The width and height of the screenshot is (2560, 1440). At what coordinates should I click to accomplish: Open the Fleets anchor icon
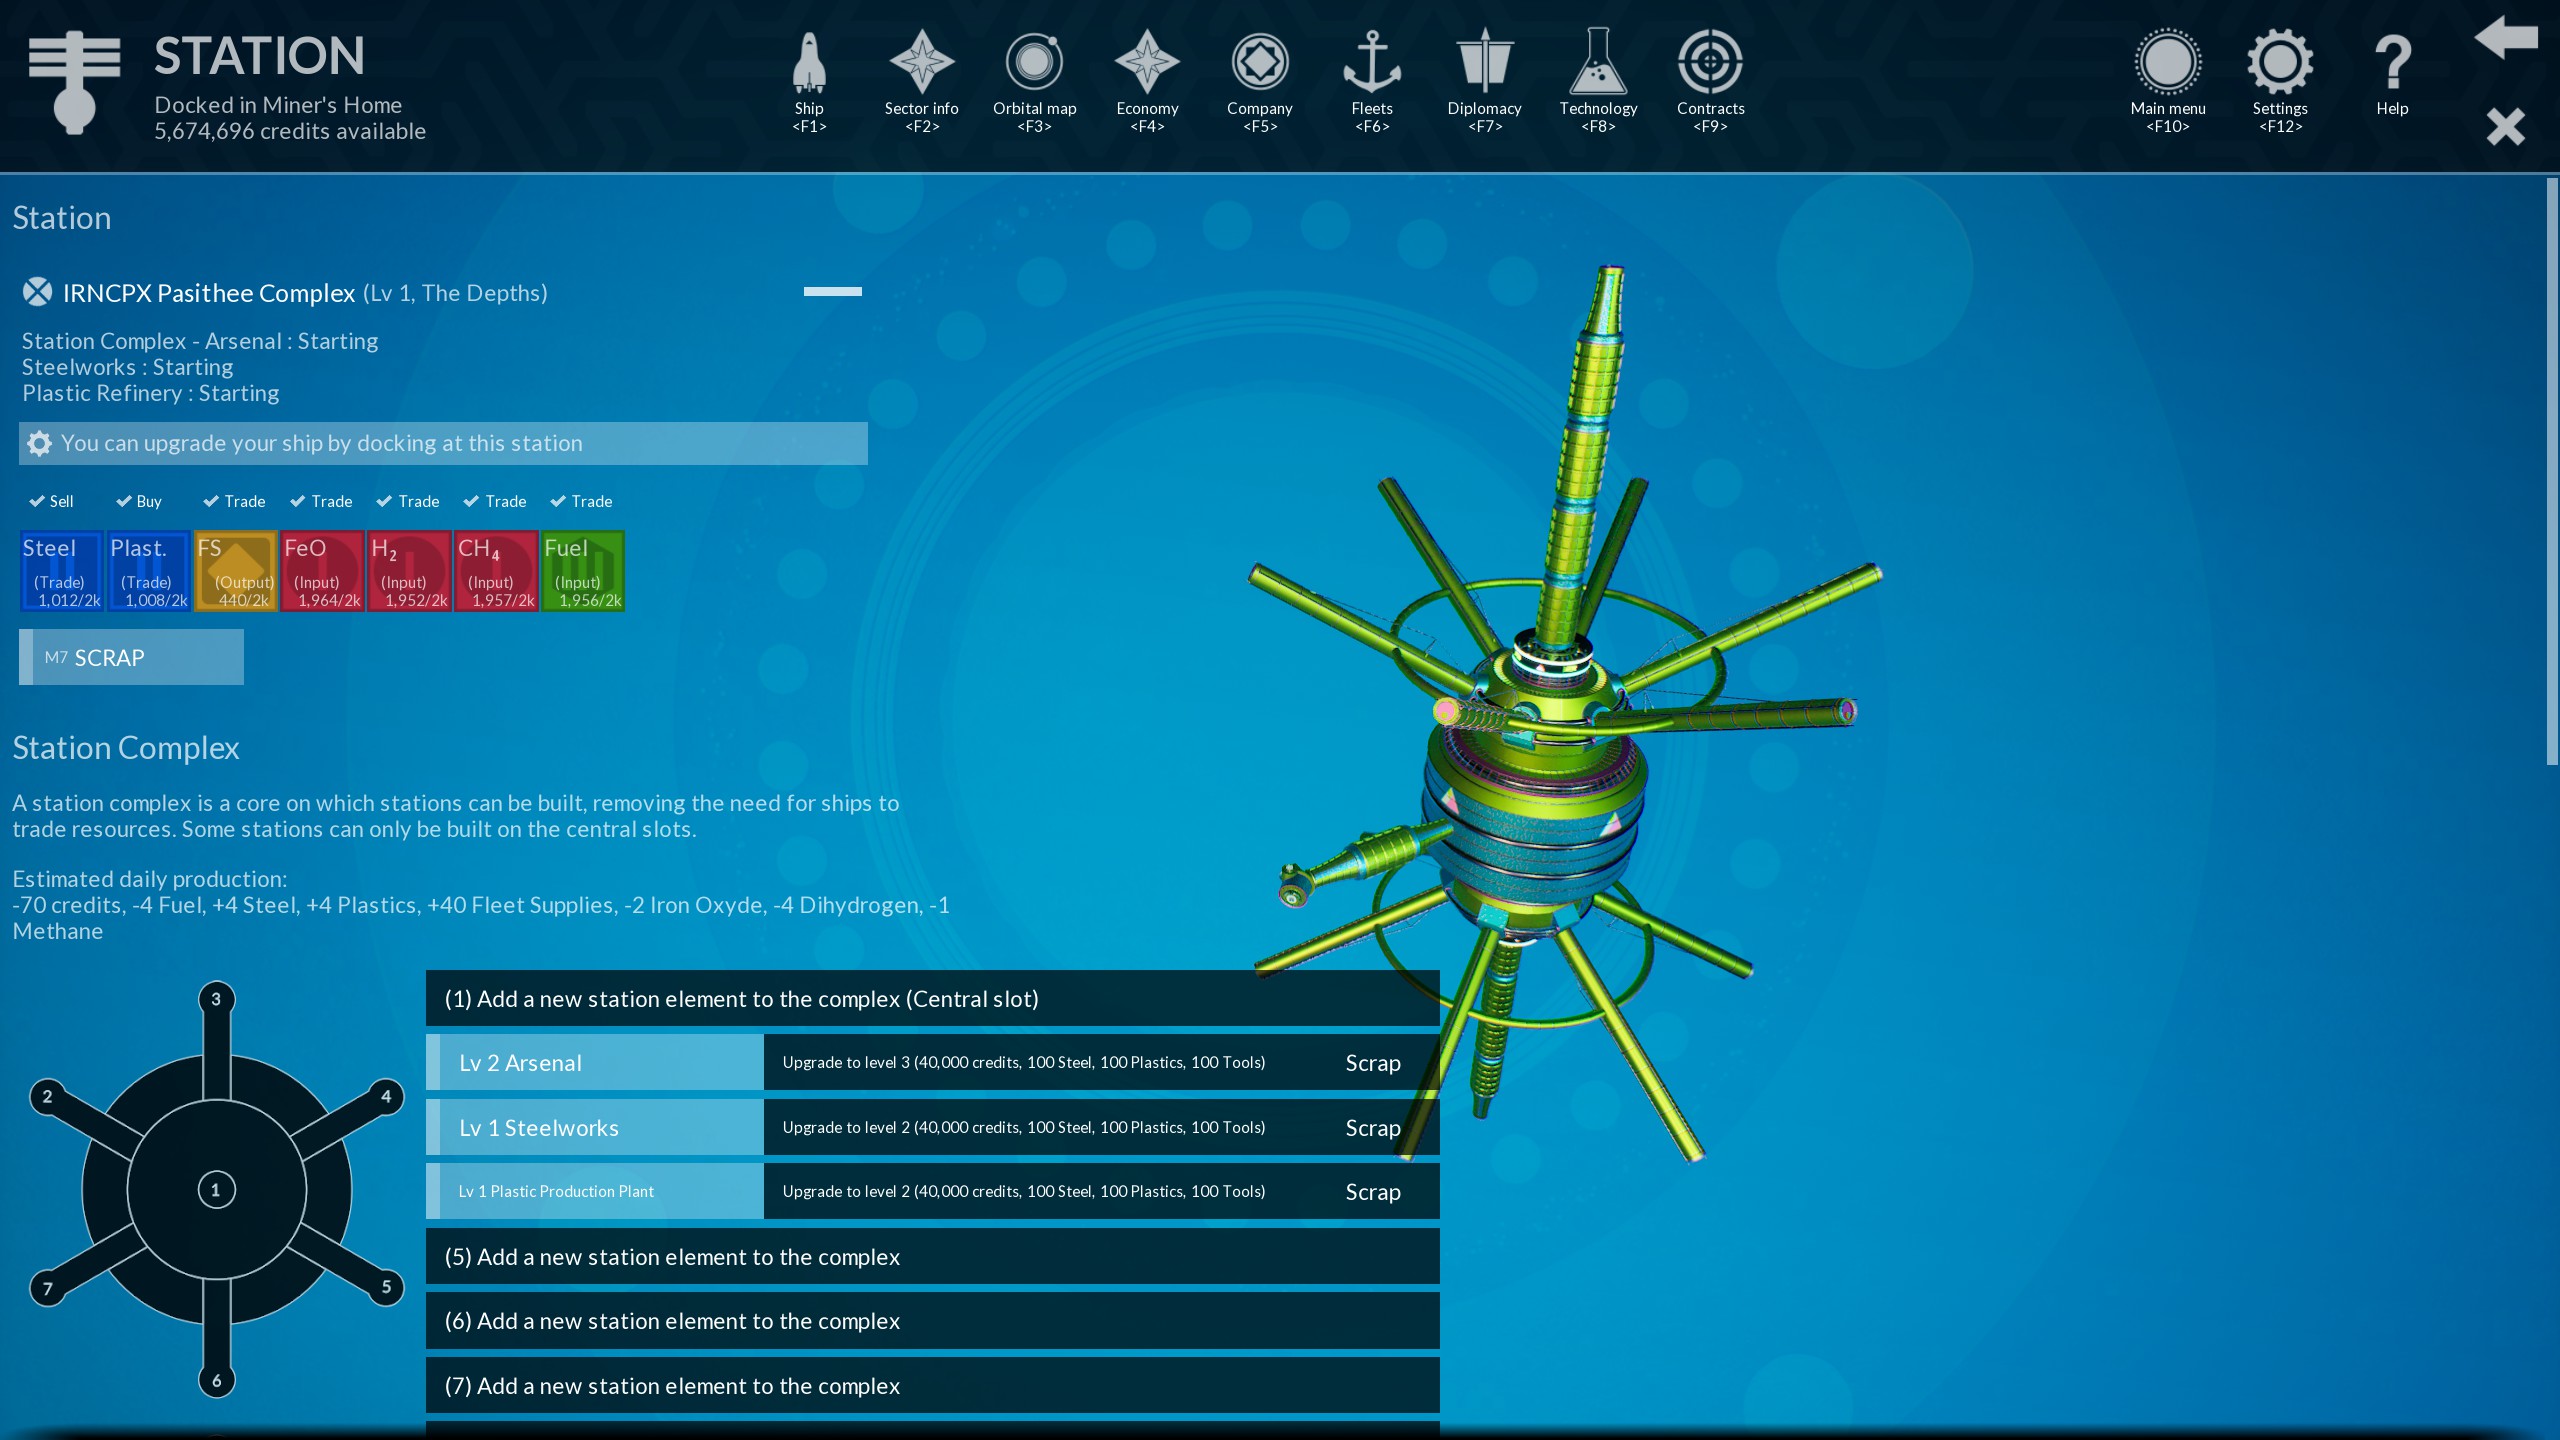[1371, 64]
